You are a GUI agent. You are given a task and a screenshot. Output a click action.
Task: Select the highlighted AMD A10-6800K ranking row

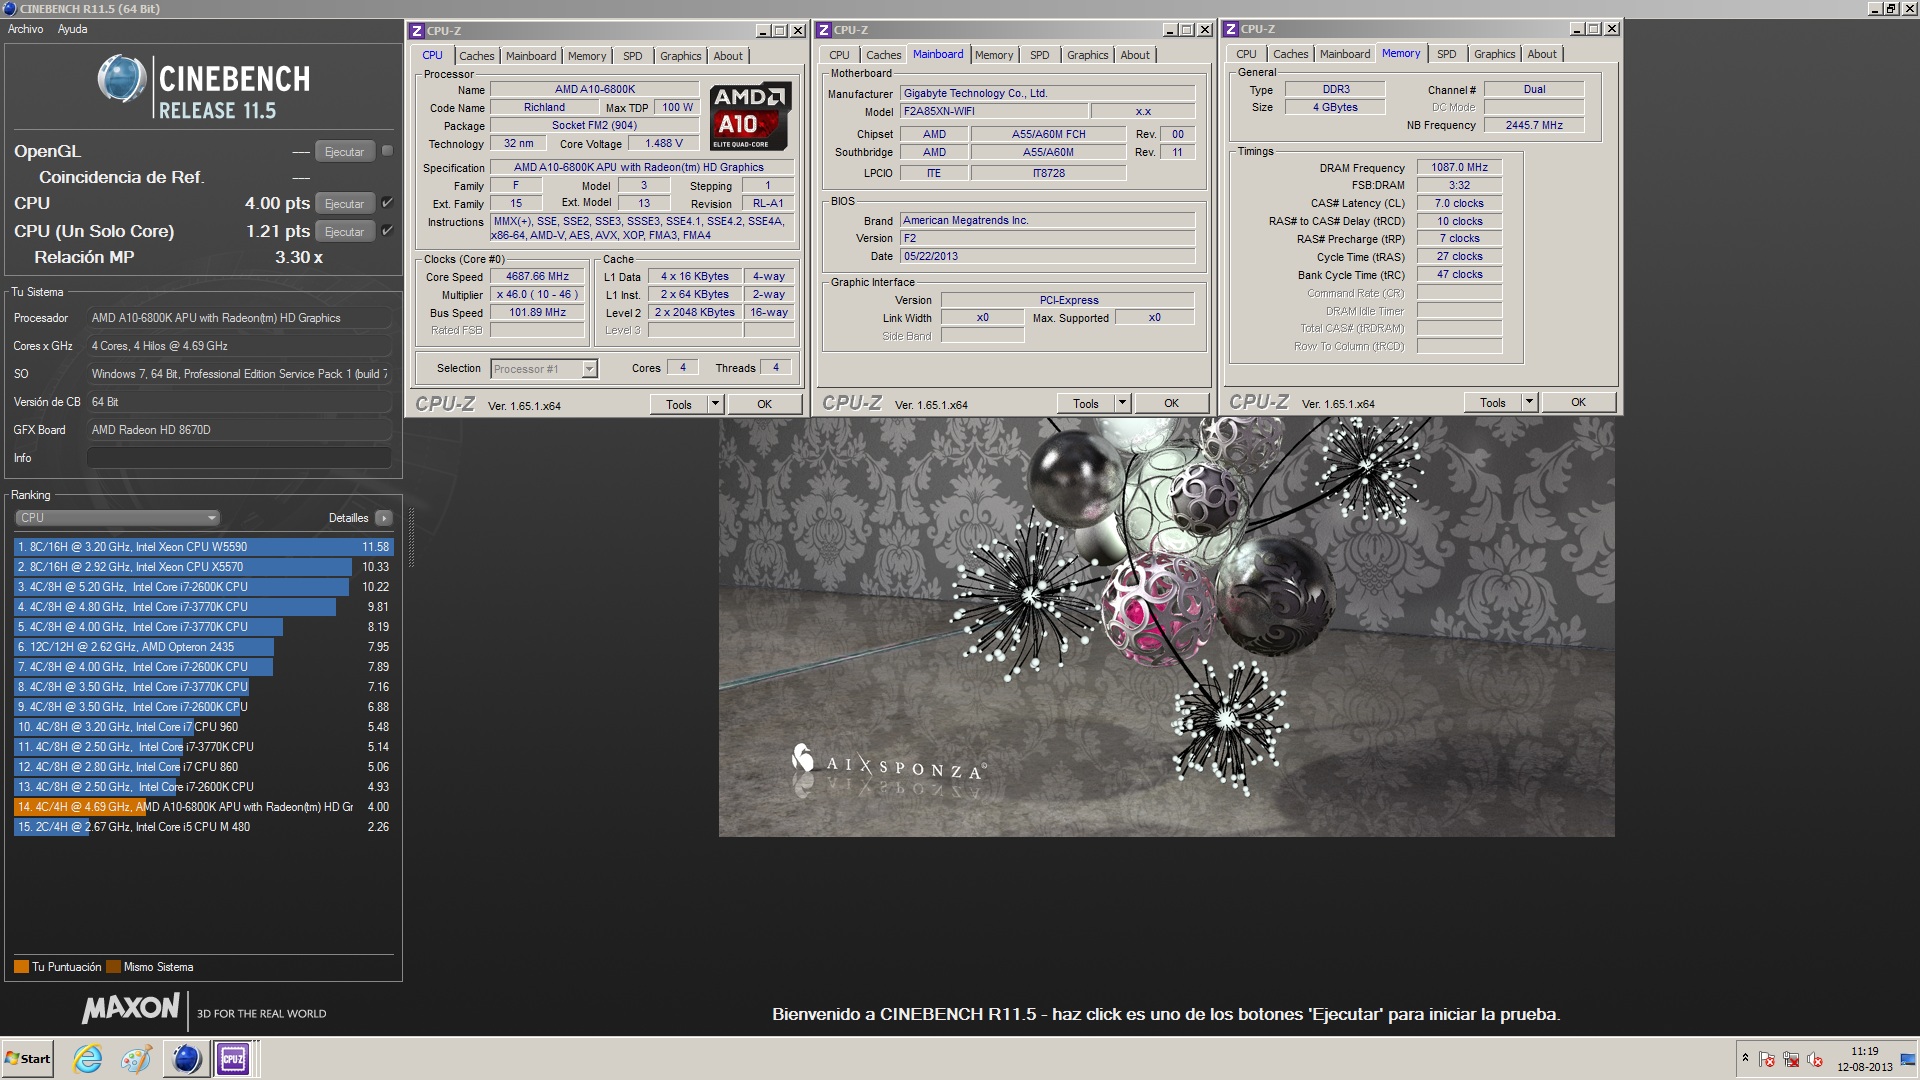click(204, 807)
